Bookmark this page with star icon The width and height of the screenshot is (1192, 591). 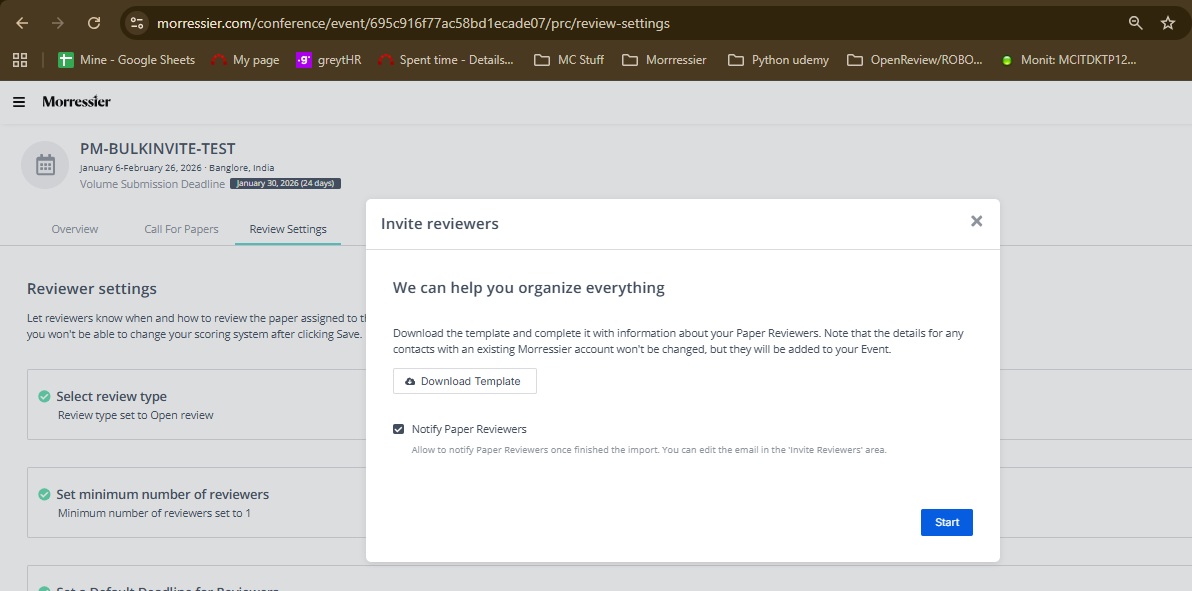click(x=1167, y=23)
